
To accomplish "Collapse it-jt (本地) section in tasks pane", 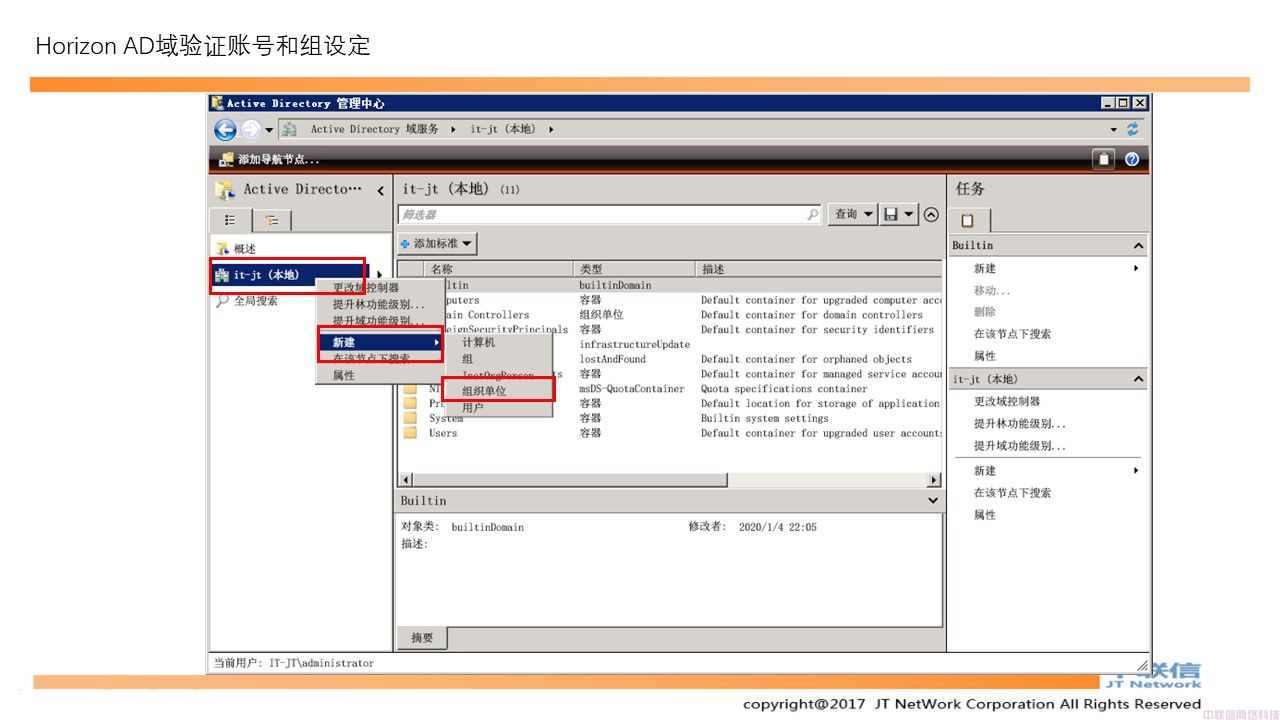I will coord(1138,380).
